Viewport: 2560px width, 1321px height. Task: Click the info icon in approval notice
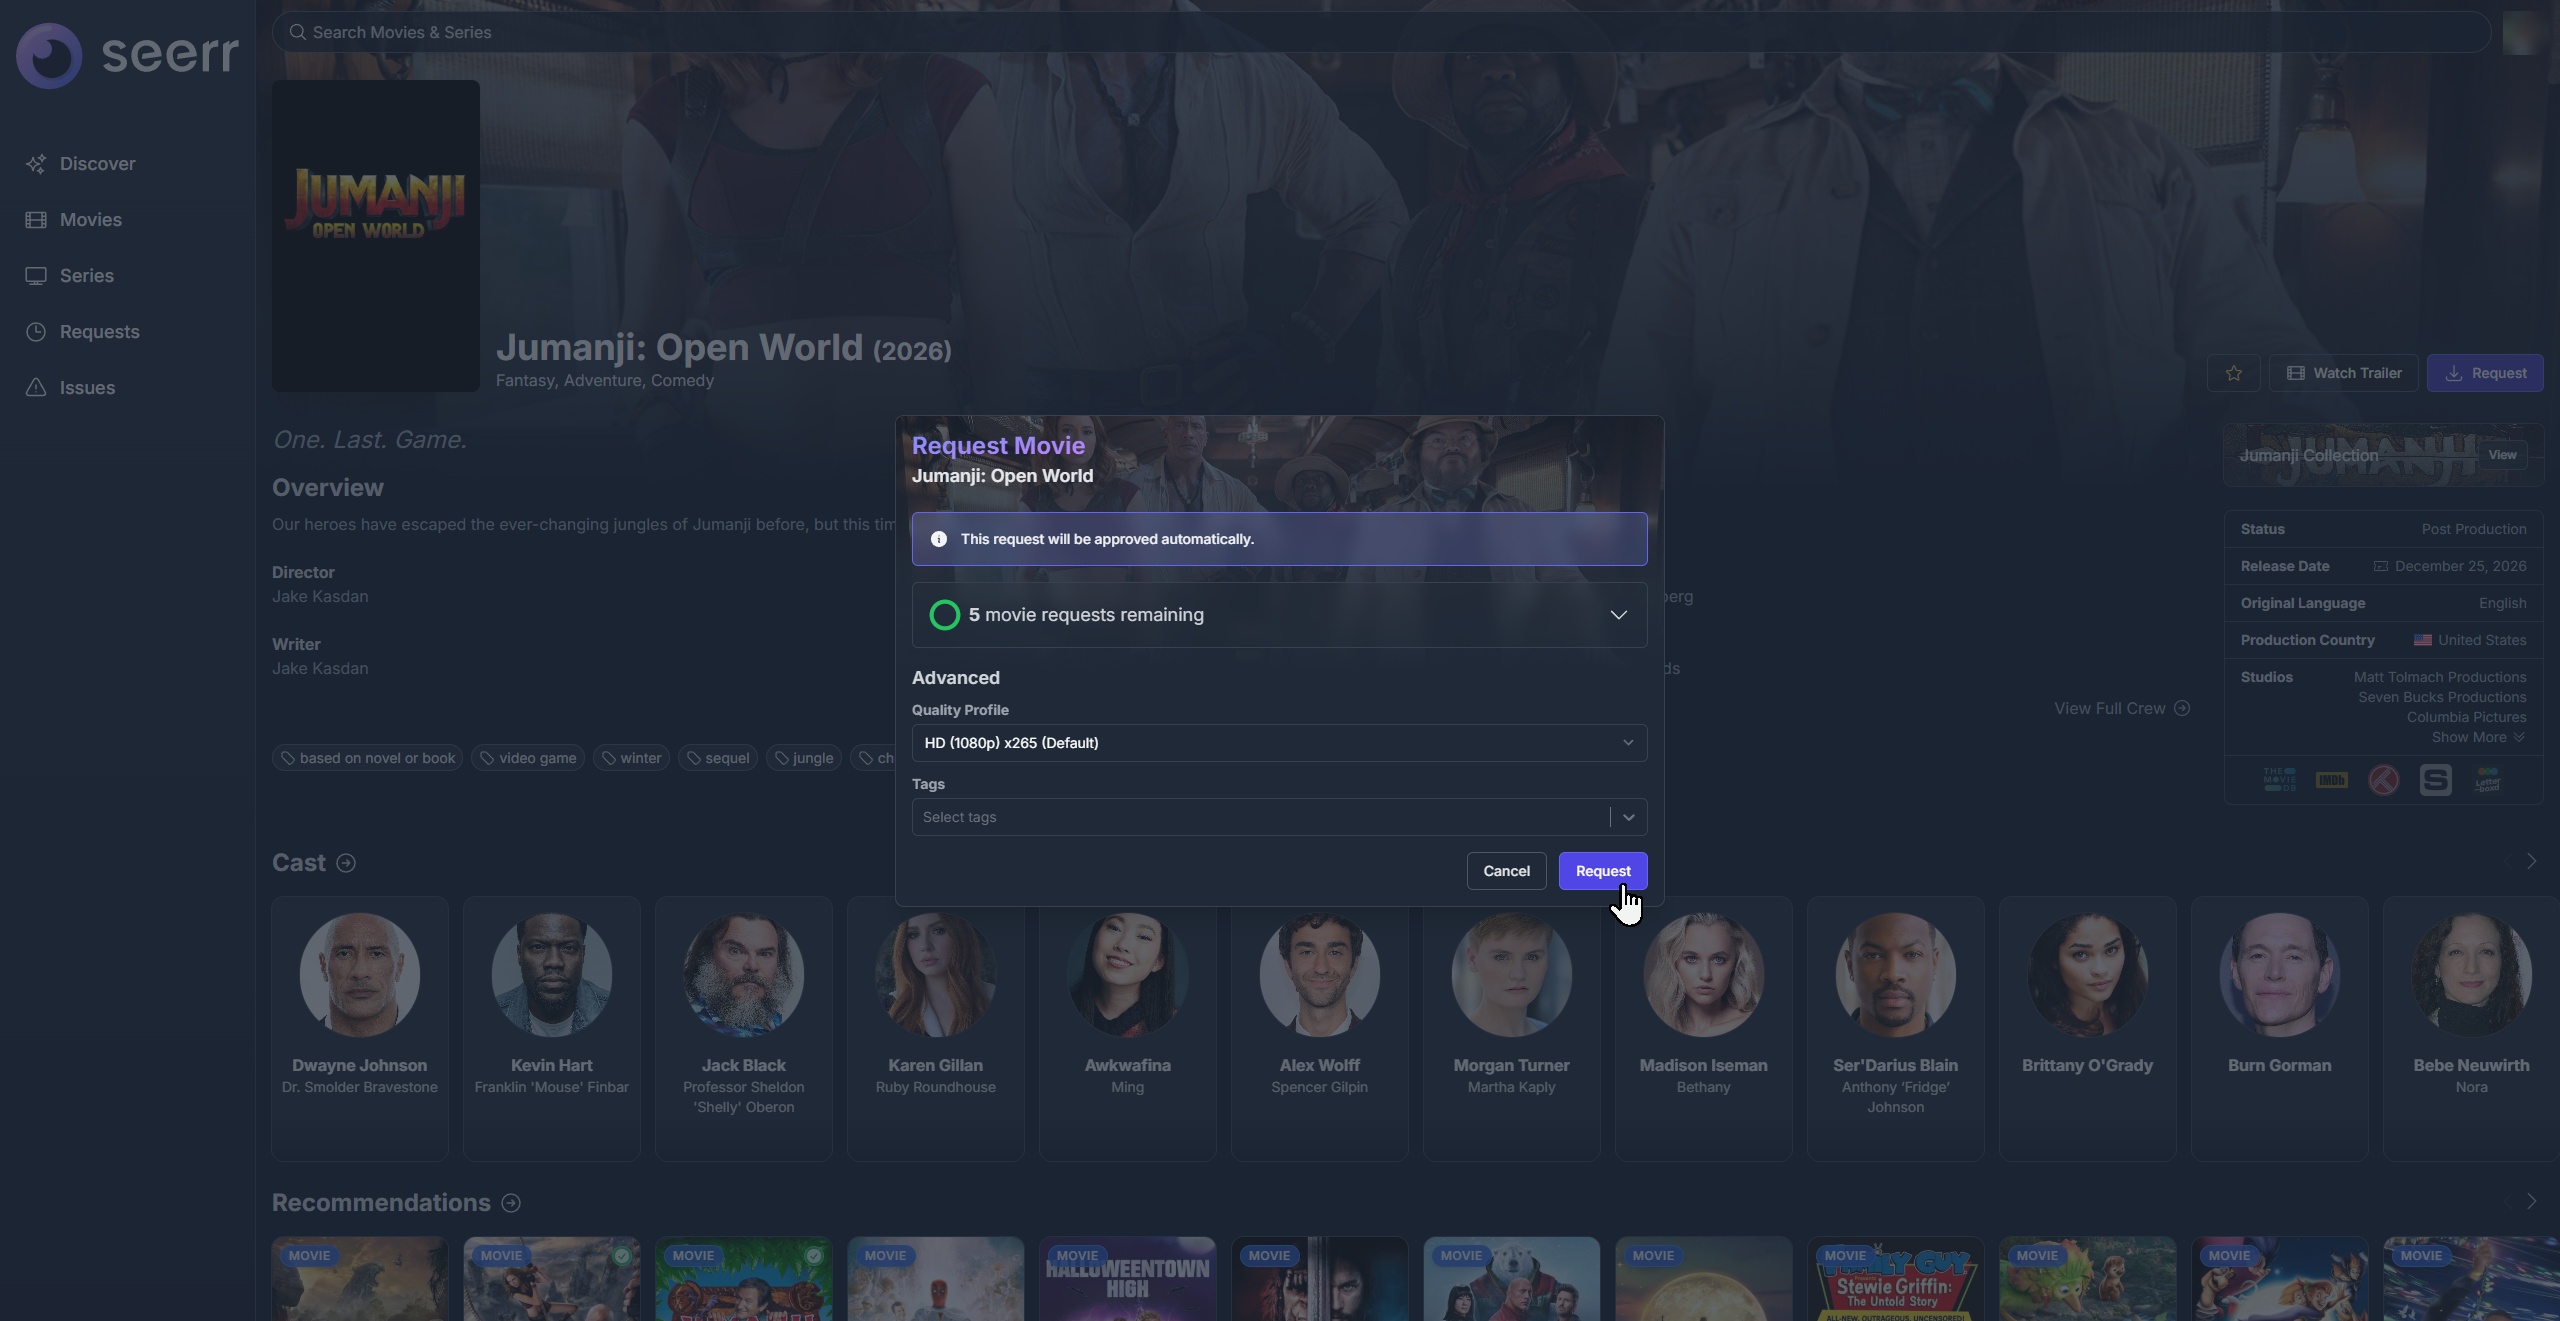click(939, 539)
